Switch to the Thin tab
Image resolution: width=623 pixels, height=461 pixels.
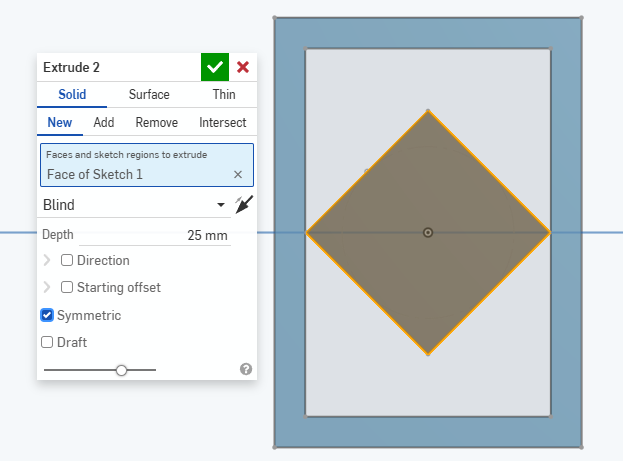[224, 95]
